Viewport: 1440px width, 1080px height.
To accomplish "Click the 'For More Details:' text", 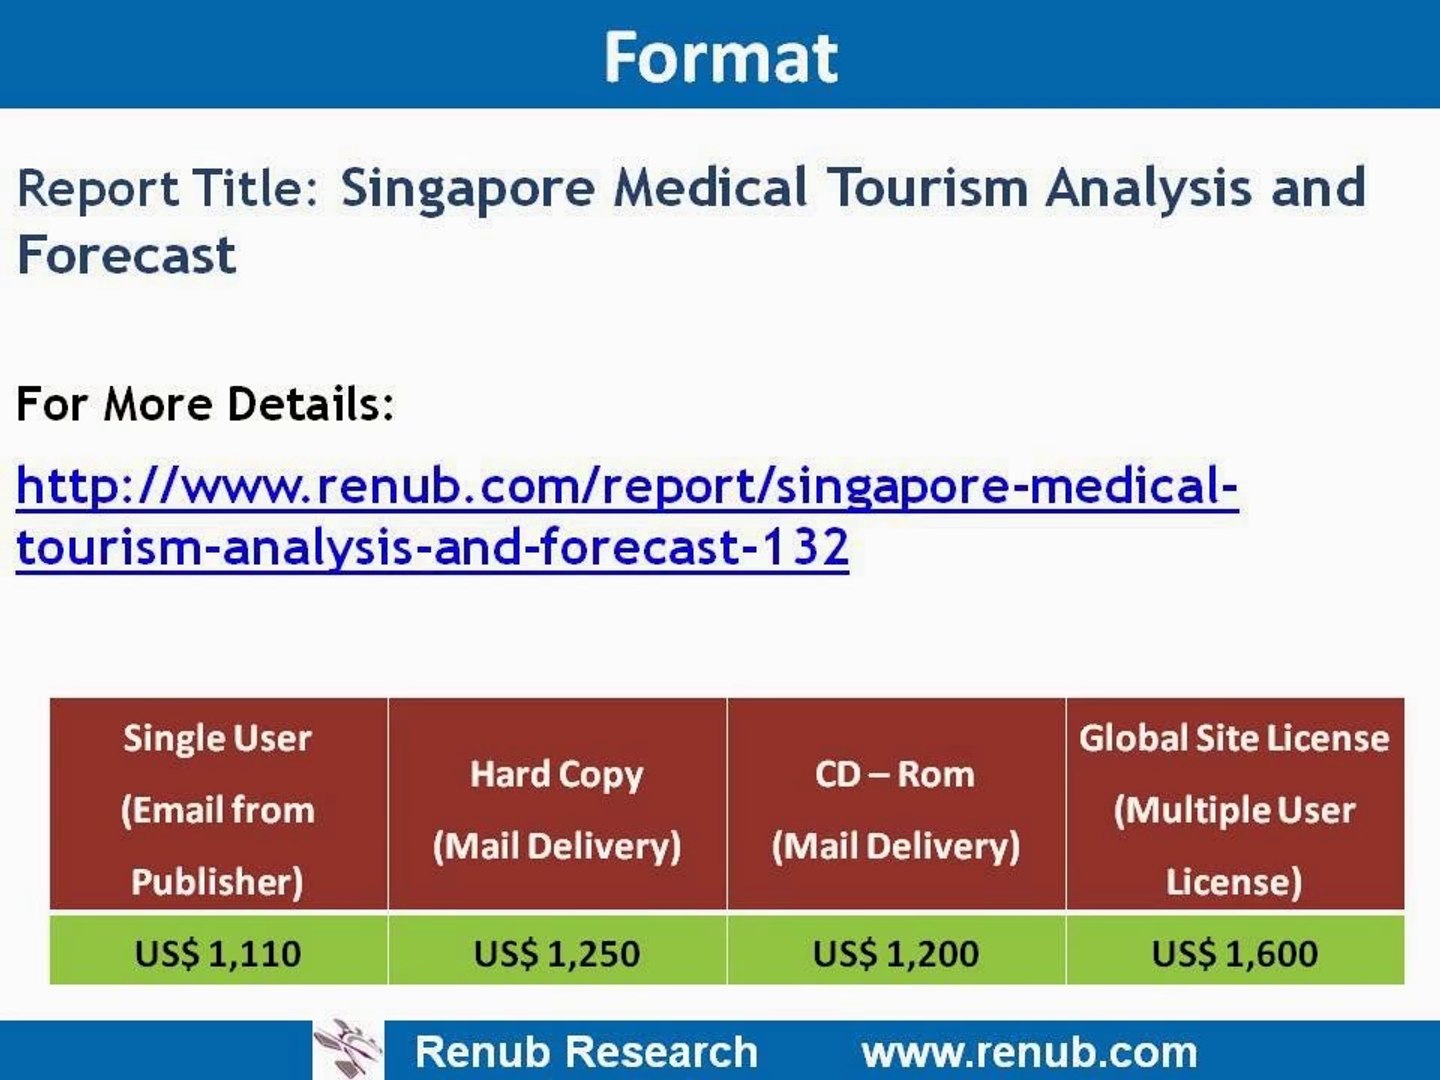I will point(205,404).
